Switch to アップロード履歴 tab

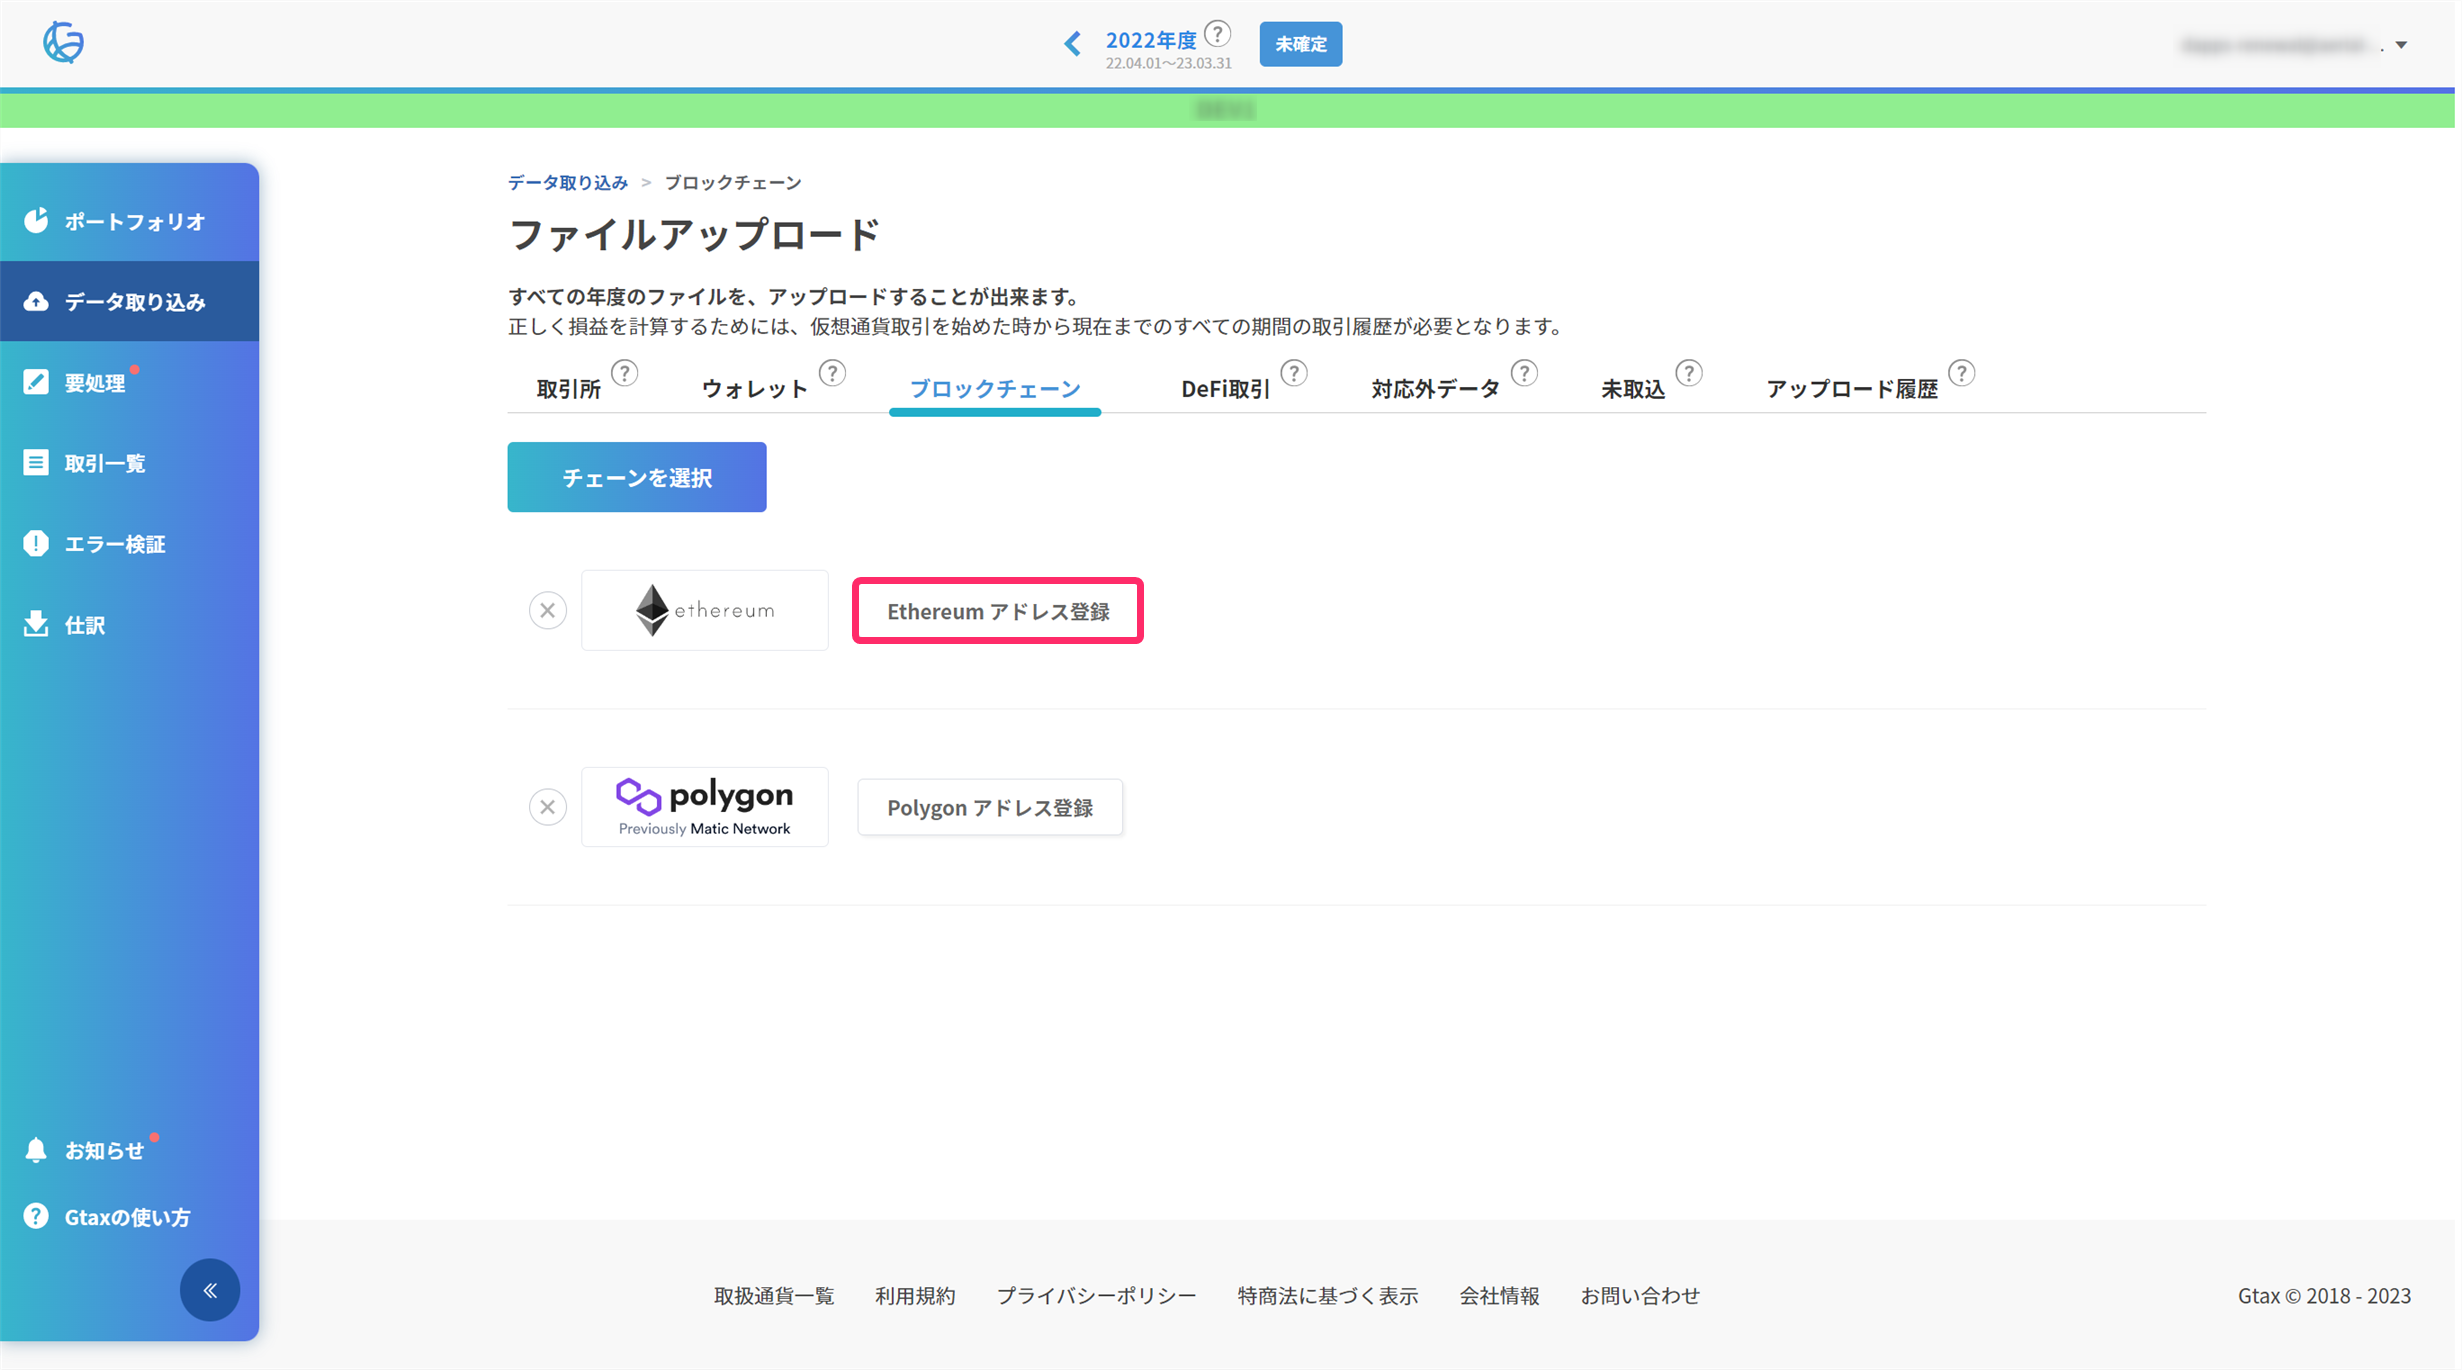coord(1852,389)
